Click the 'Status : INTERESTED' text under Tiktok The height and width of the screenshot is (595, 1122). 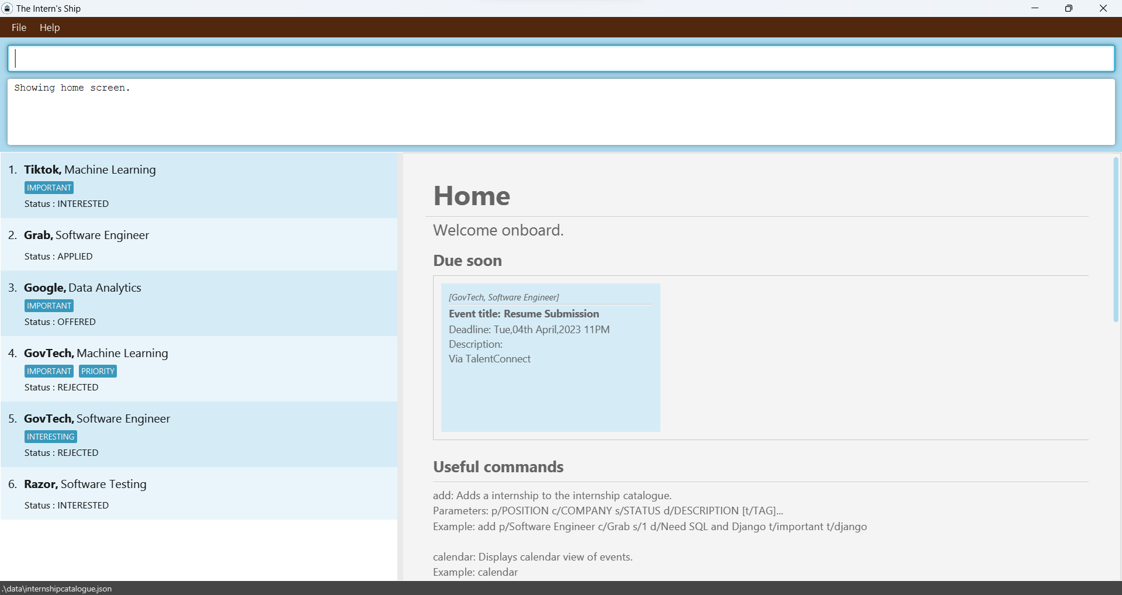coord(67,204)
